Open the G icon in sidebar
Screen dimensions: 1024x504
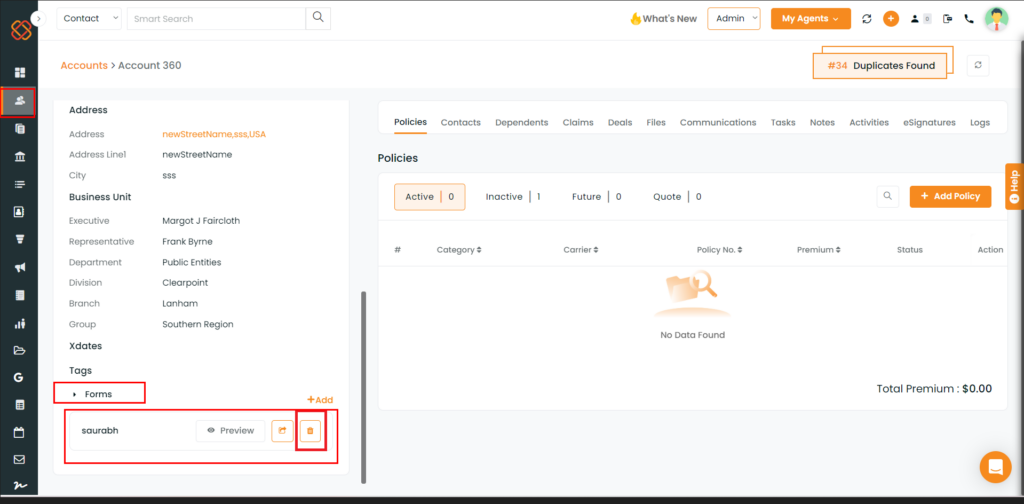click(x=20, y=377)
